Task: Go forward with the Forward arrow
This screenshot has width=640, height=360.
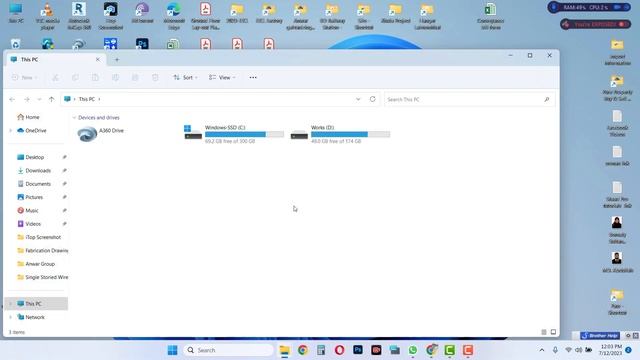Action: (27, 99)
